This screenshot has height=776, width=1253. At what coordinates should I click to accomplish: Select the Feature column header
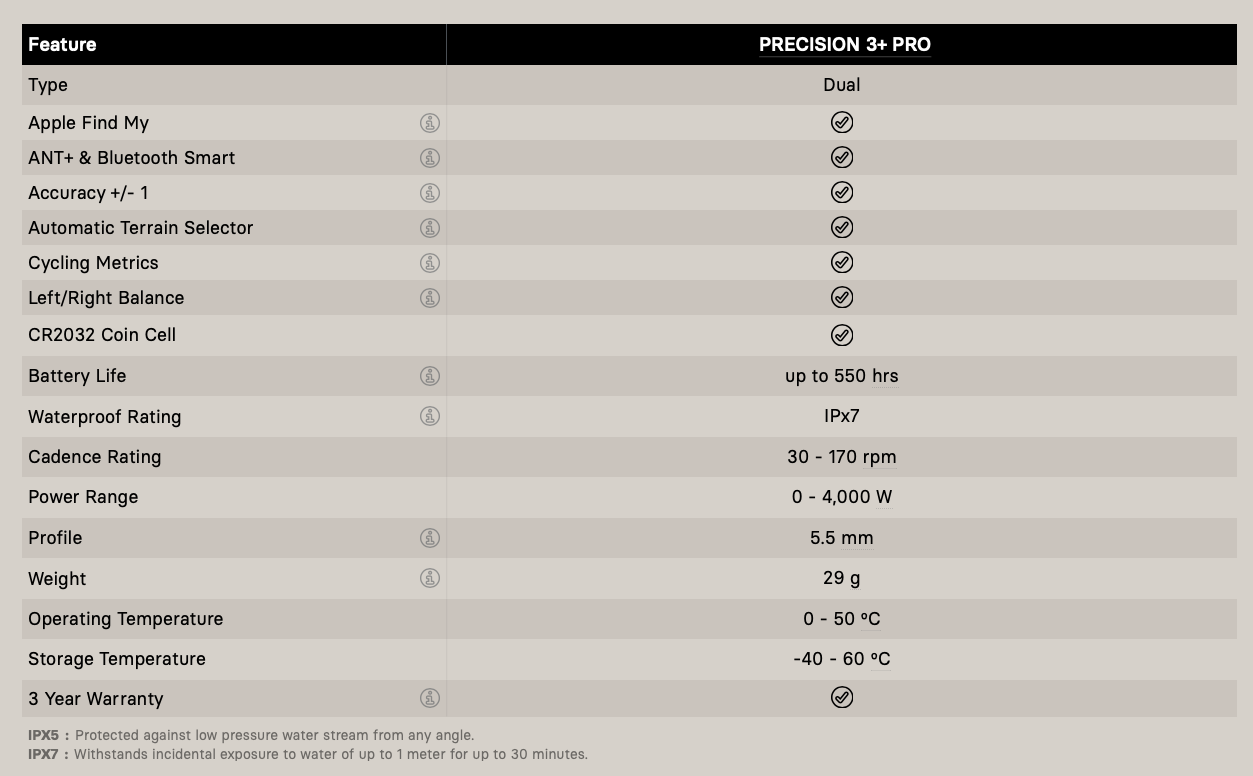(x=62, y=45)
